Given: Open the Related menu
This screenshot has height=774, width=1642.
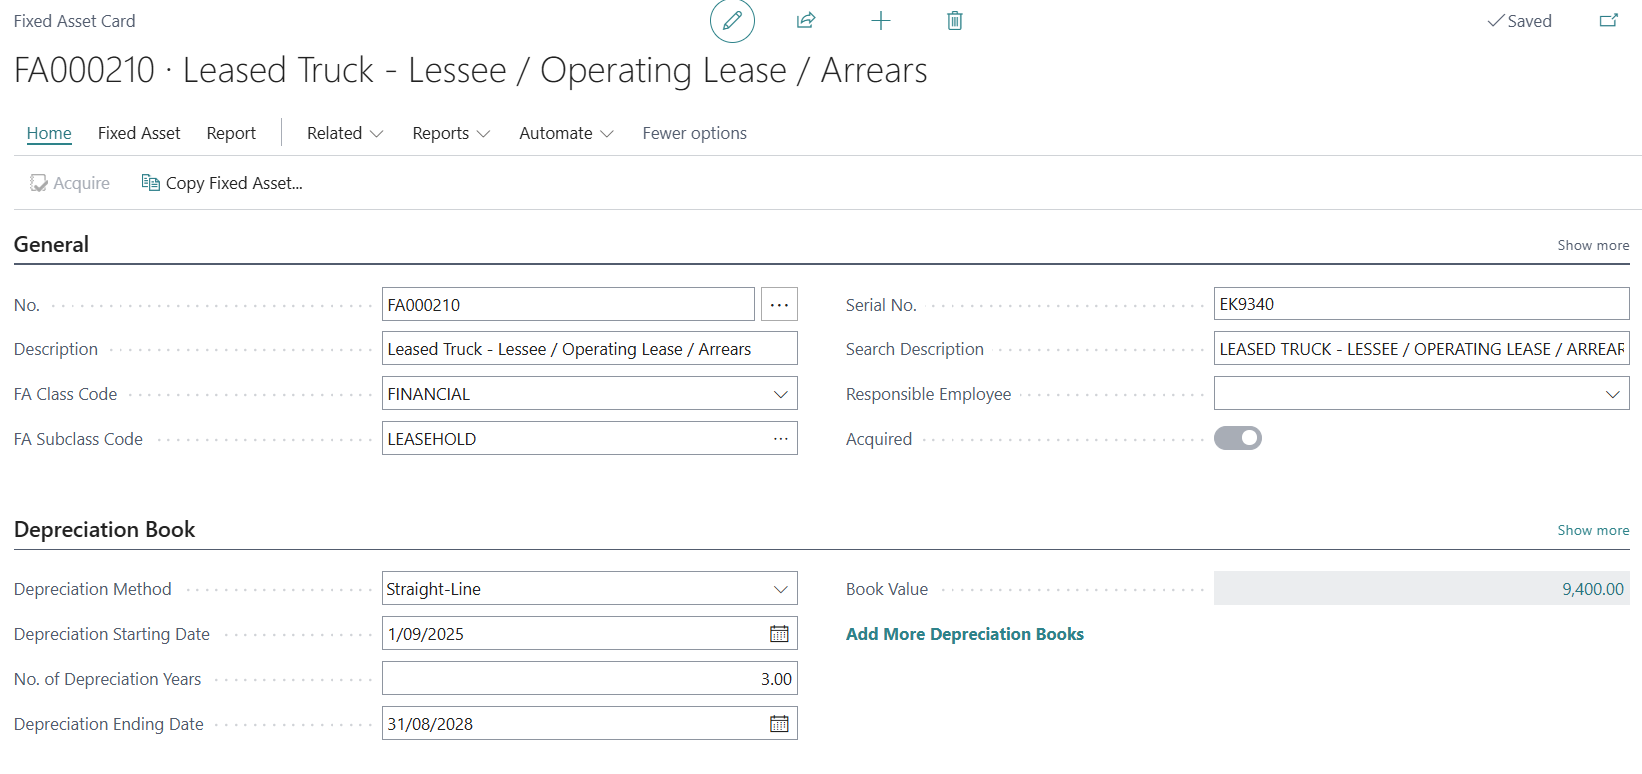Looking at the screenshot, I should (x=344, y=133).
